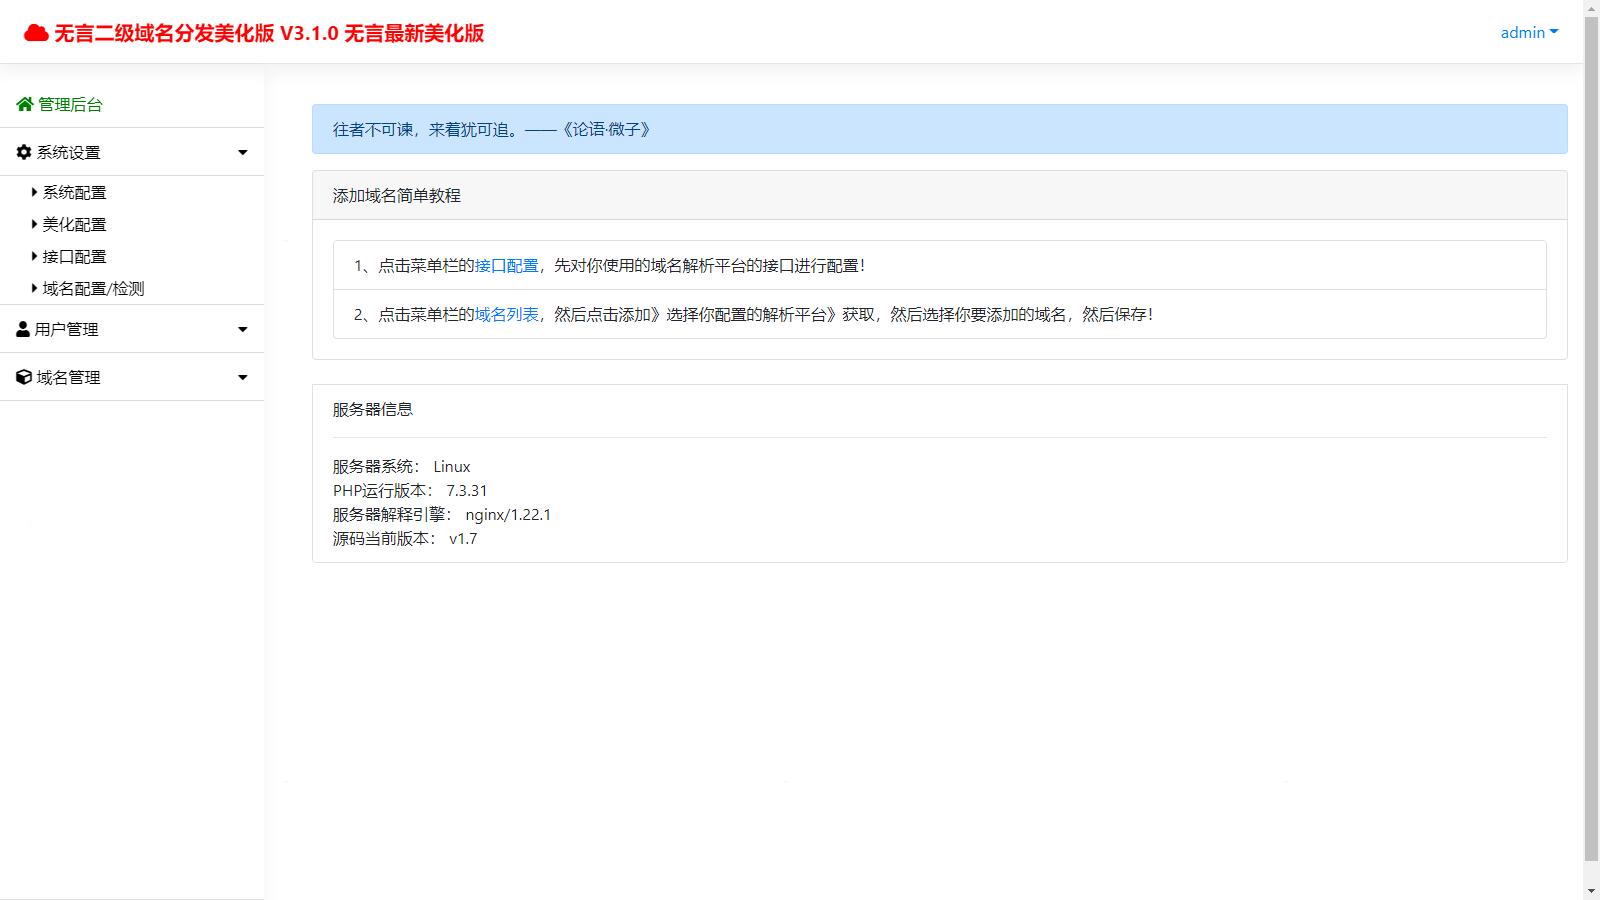Select 接口配置 from the sidebar menu
Screen dimensions: 1600x900
(x=74, y=256)
